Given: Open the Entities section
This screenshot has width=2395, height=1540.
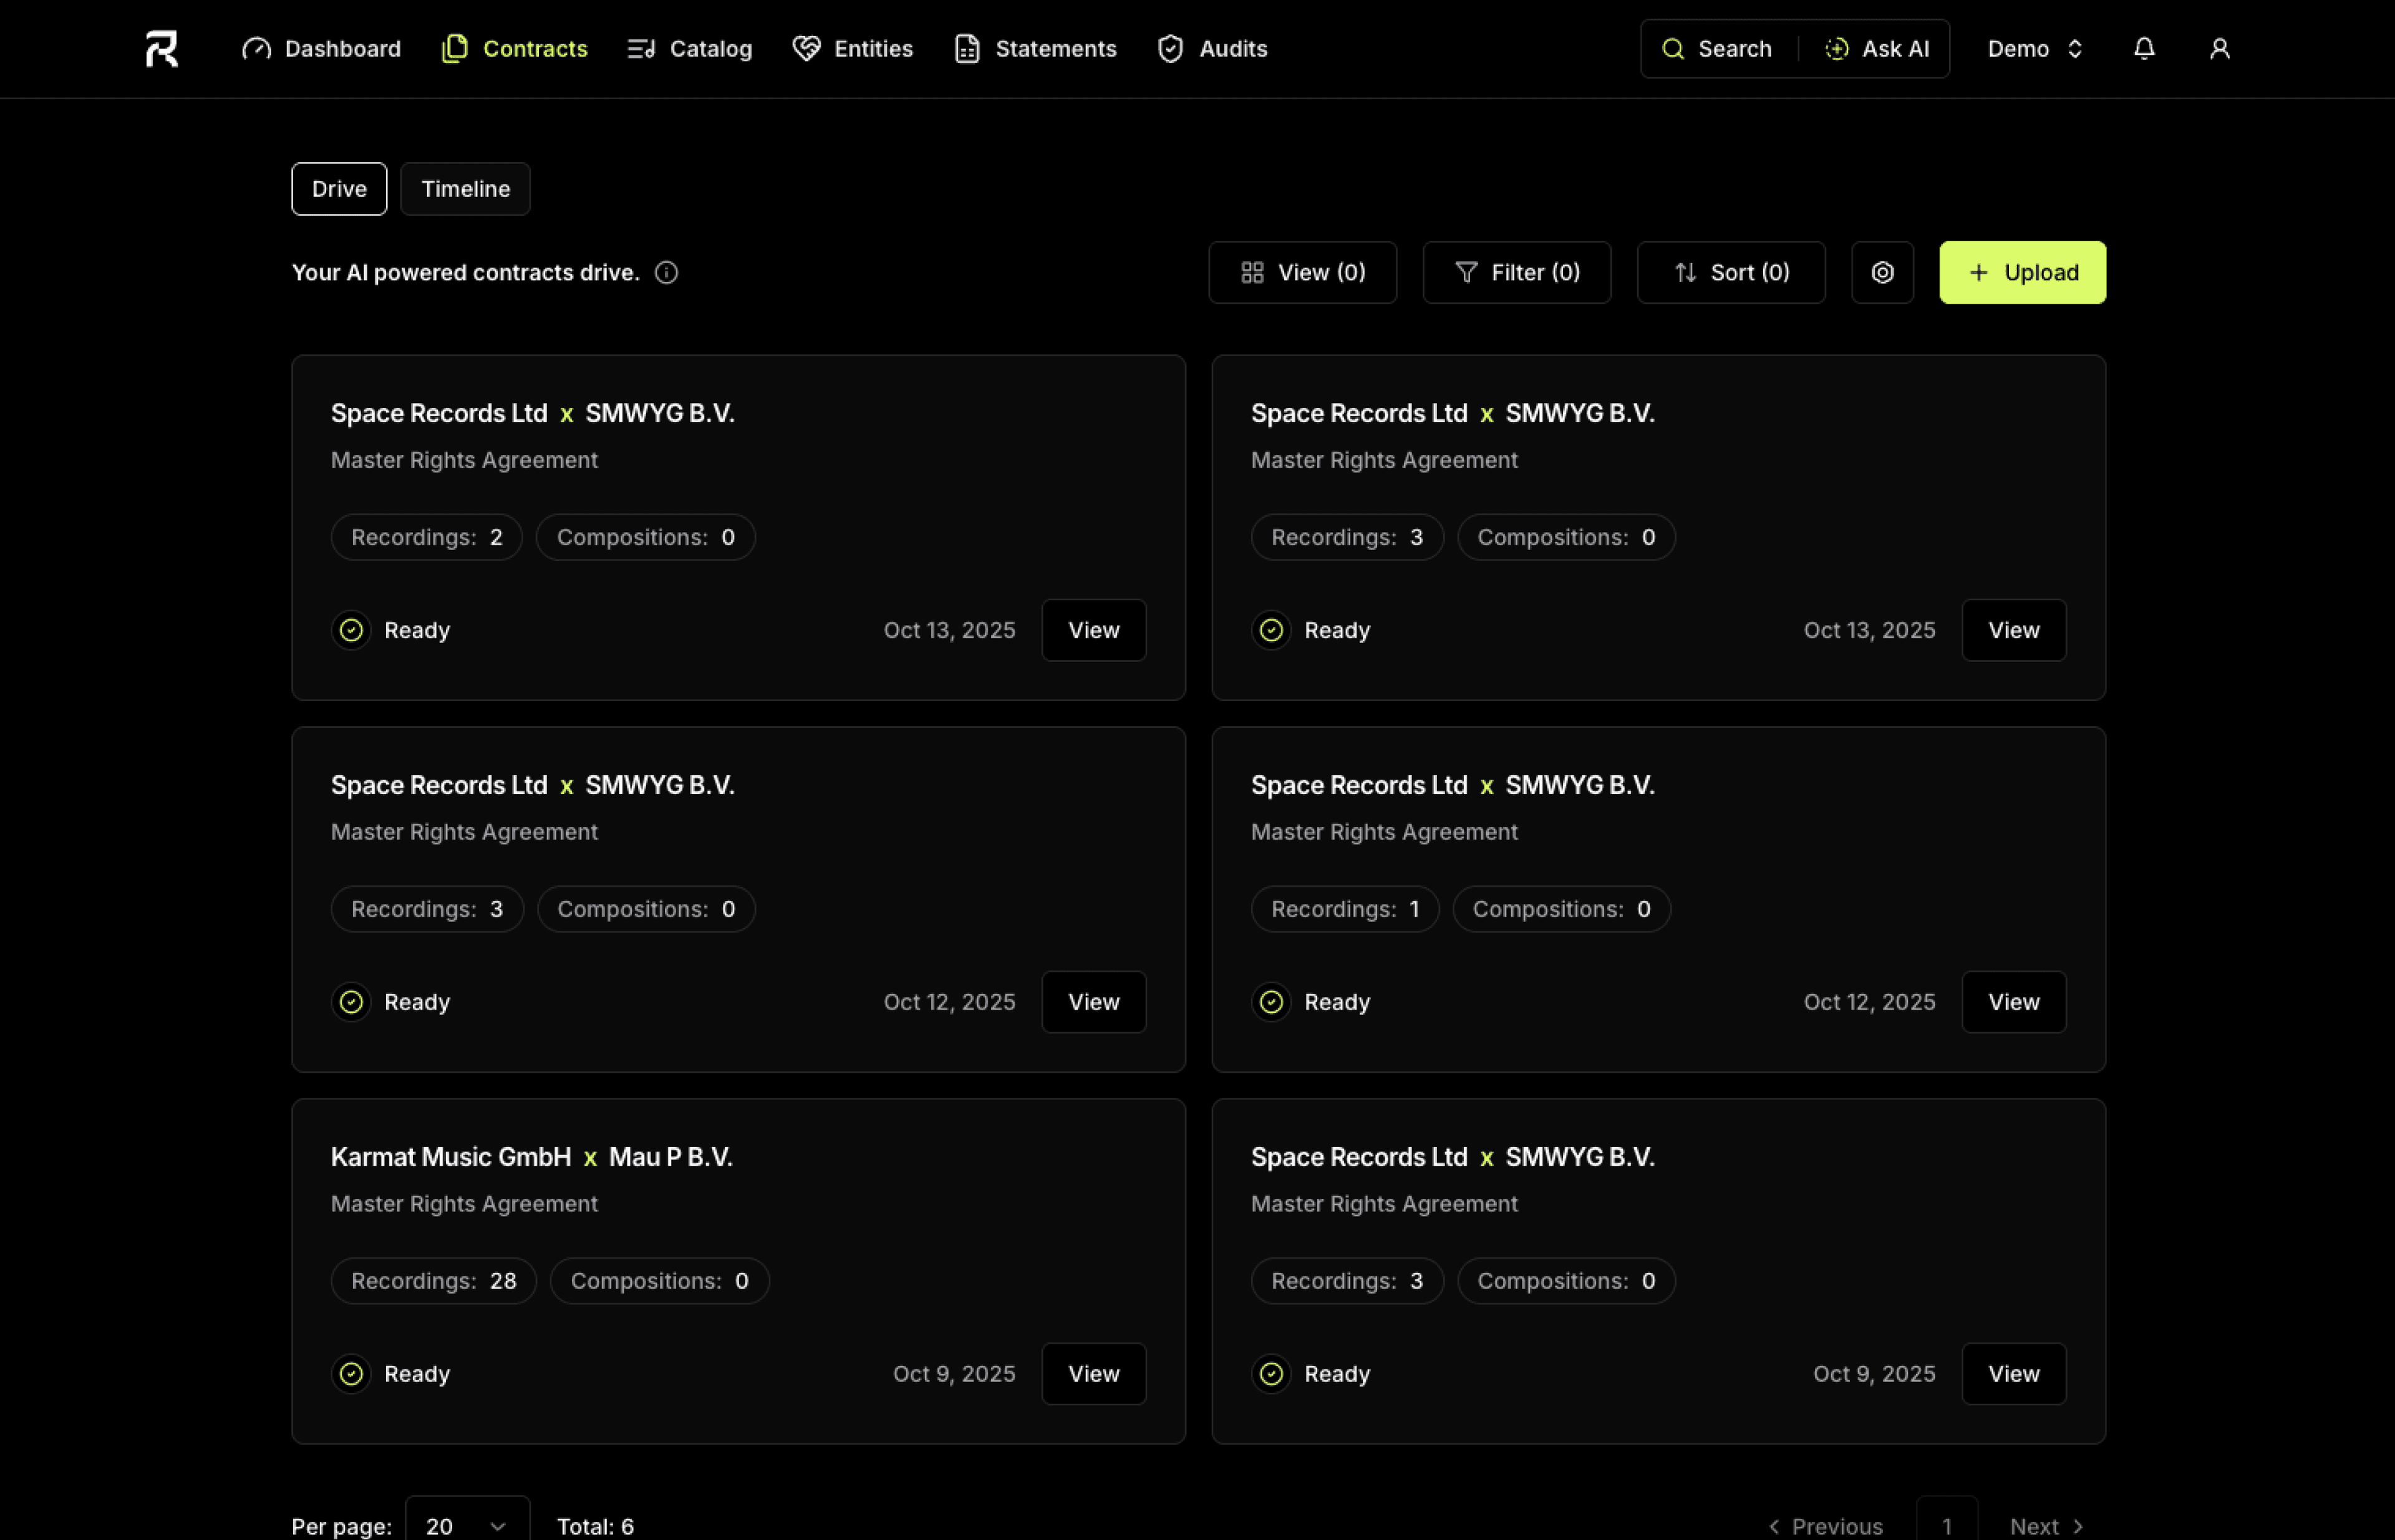Looking at the screenshot, I should tap(851, 48).
